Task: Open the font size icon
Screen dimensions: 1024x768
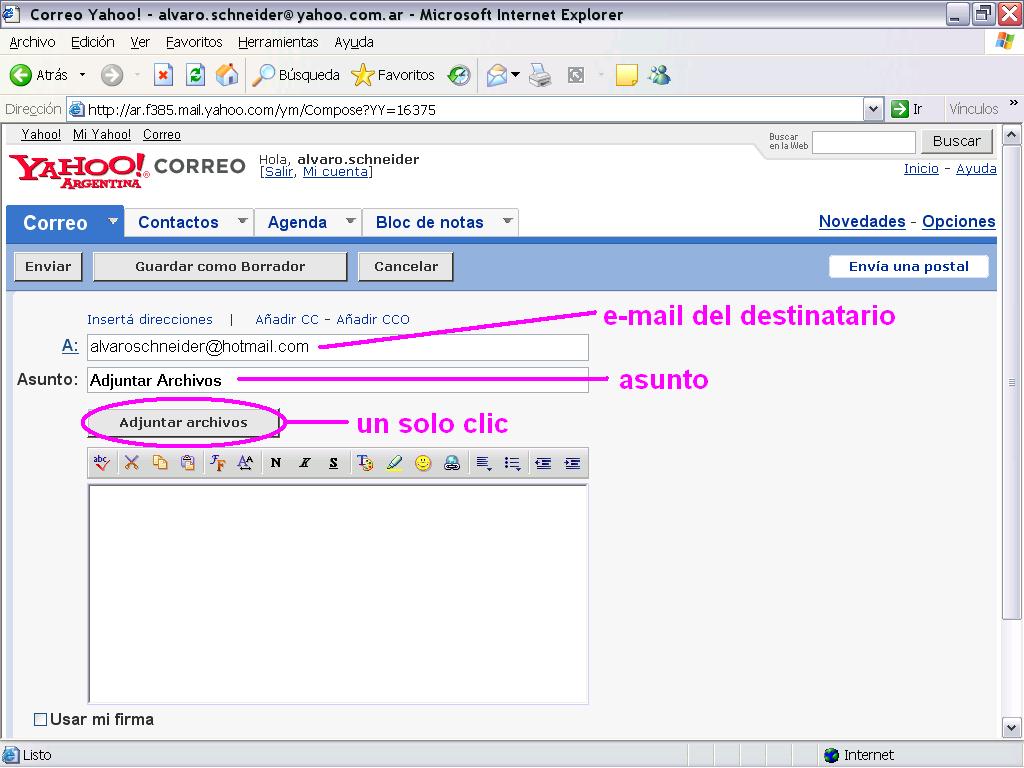Action: click(245, 463)
